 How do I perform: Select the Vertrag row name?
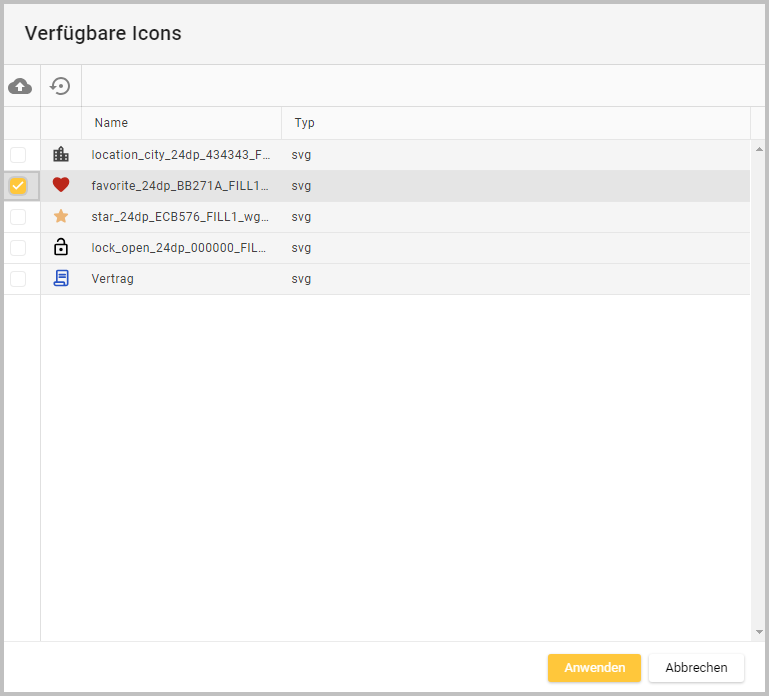pyautogui.click(x=112, y=279)
